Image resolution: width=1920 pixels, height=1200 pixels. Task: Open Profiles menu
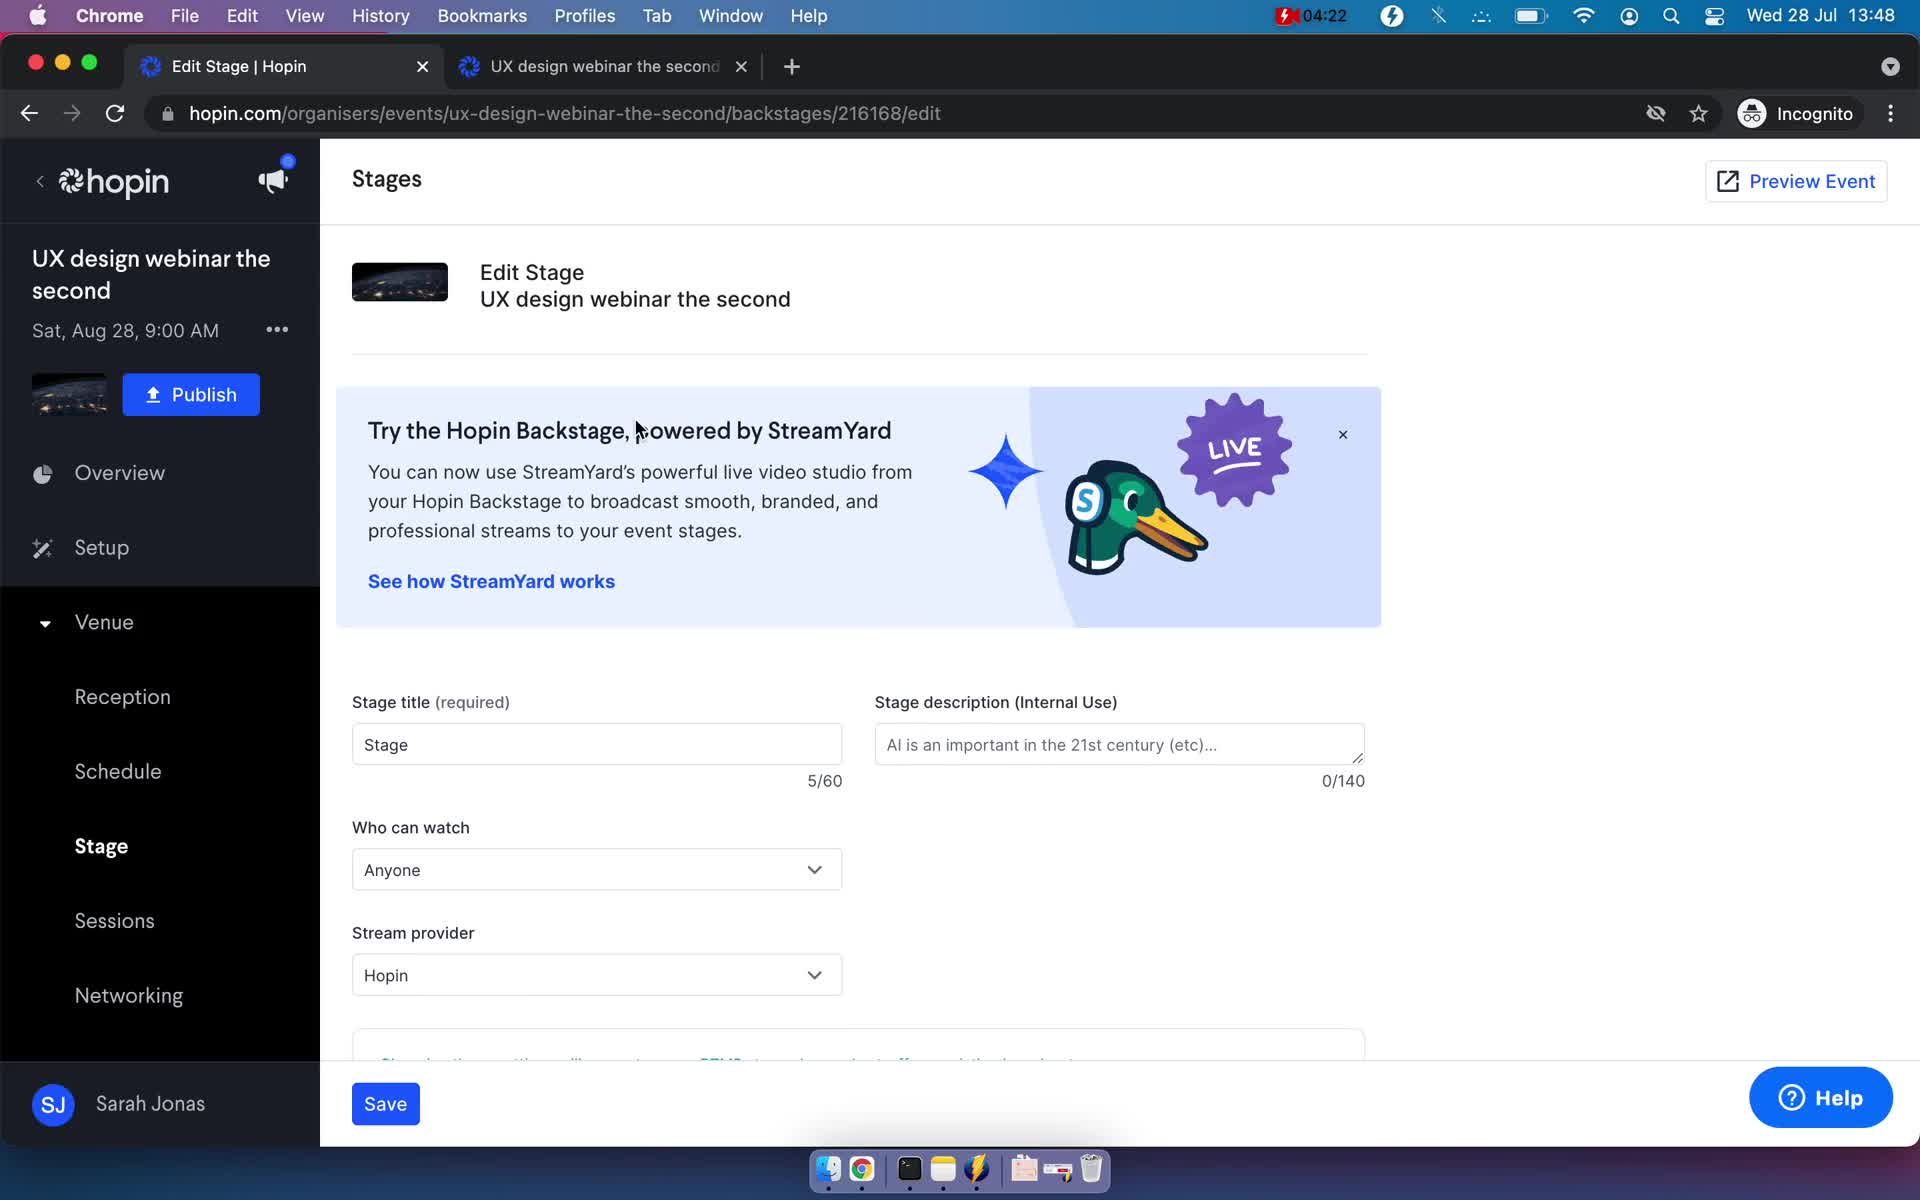(x=584, y=16)
